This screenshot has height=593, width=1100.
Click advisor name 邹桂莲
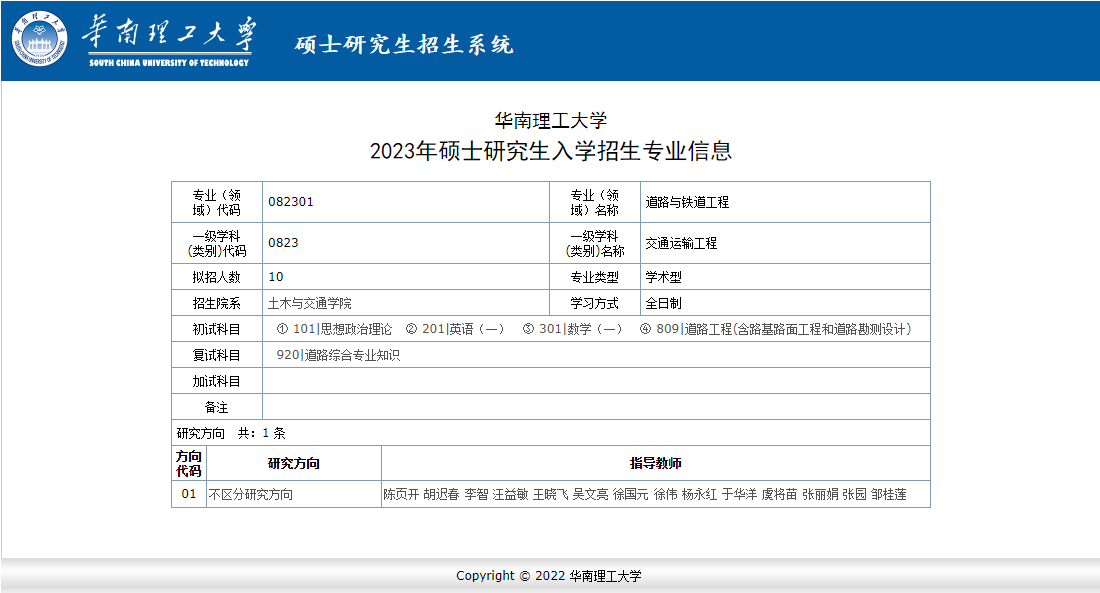click(x=889, y=494)
